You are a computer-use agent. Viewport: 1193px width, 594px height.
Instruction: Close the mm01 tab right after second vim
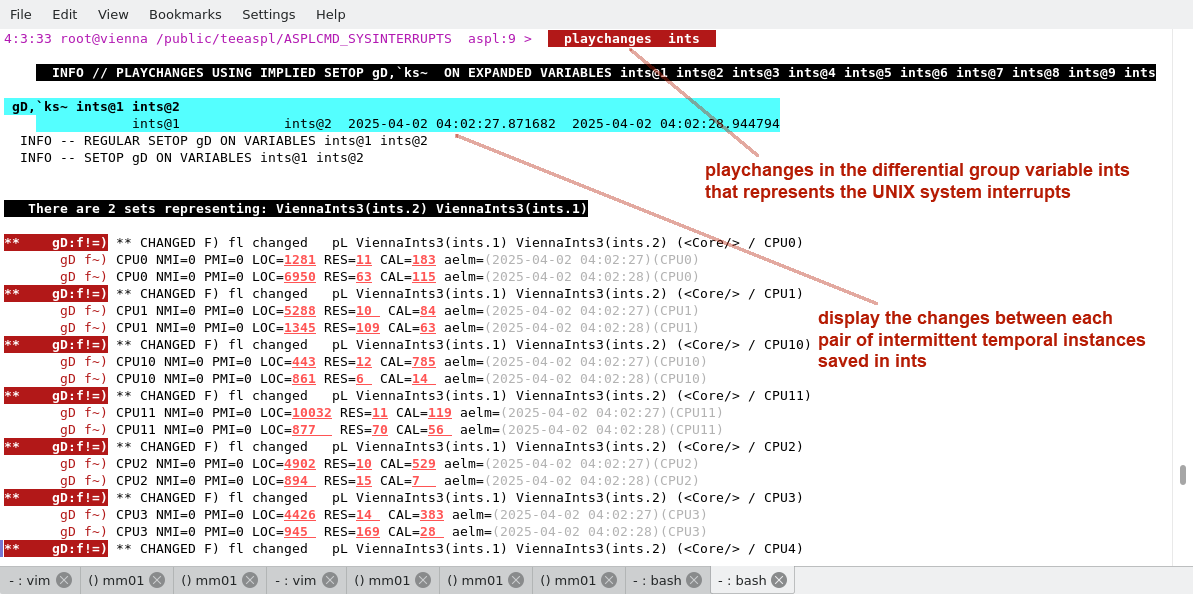[x=424, y=580]
